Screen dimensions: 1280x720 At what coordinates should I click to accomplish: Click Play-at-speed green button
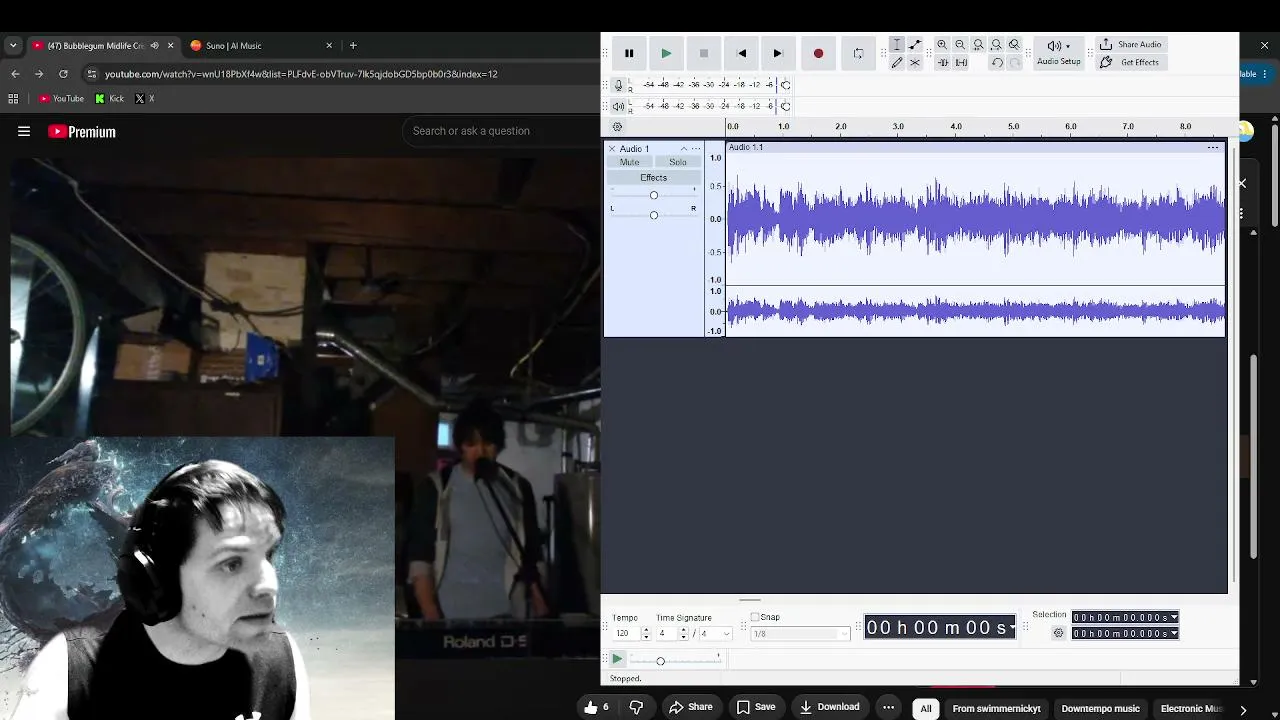(x=617, y=659)
